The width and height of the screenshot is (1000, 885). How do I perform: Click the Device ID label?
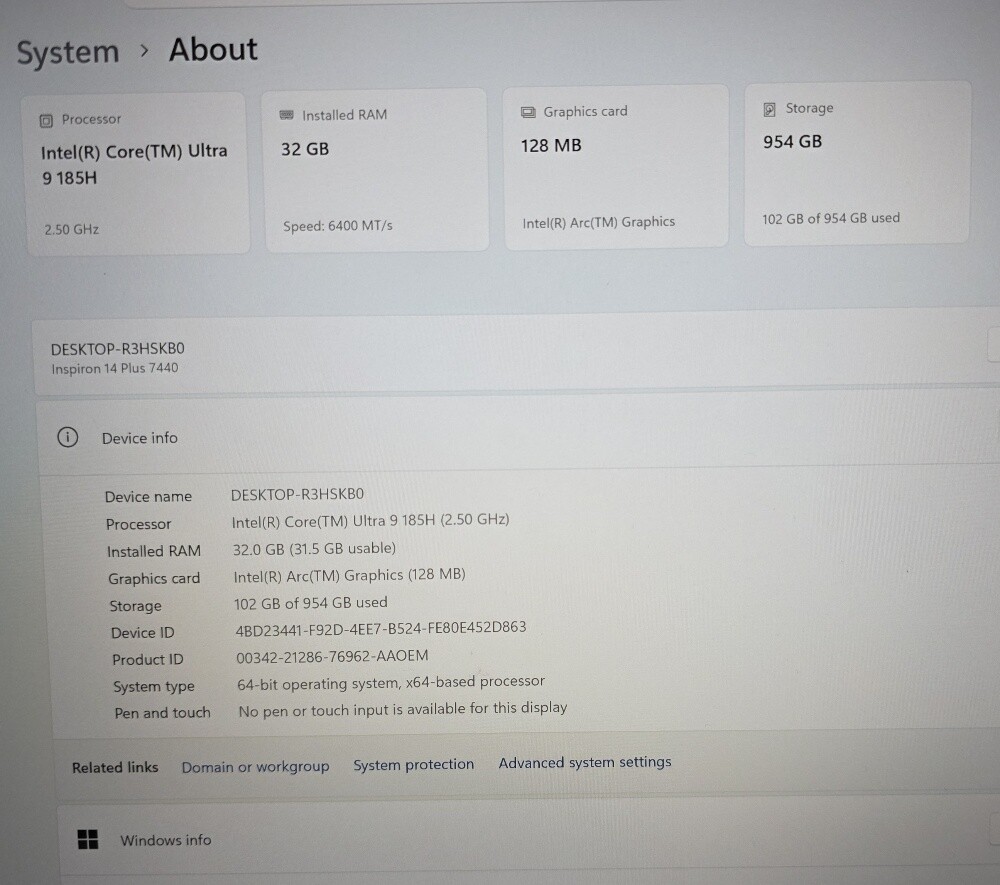point(142,633)
